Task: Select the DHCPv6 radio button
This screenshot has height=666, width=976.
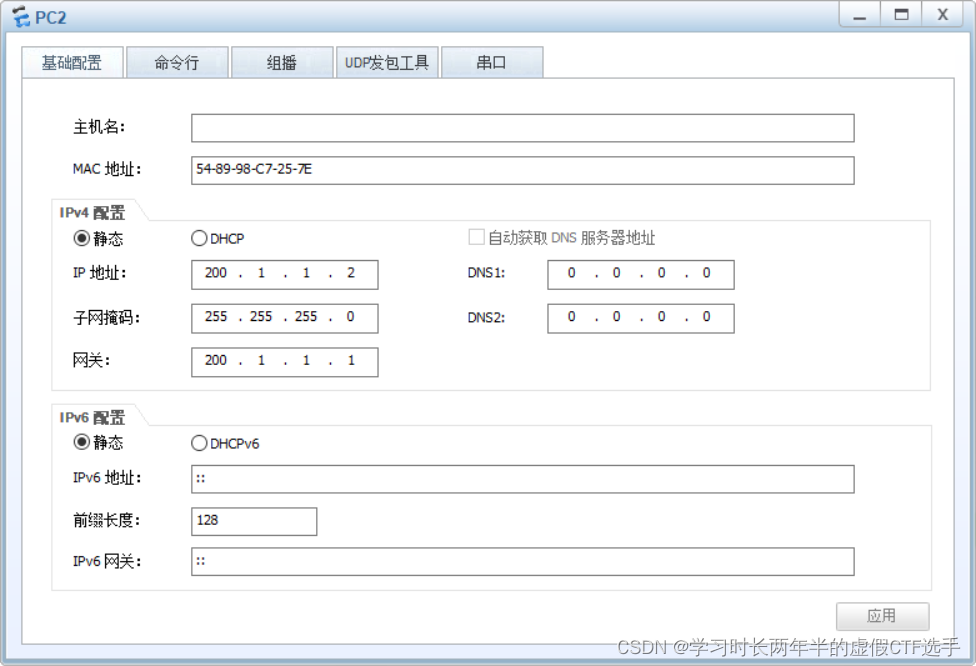Action: 199,443
